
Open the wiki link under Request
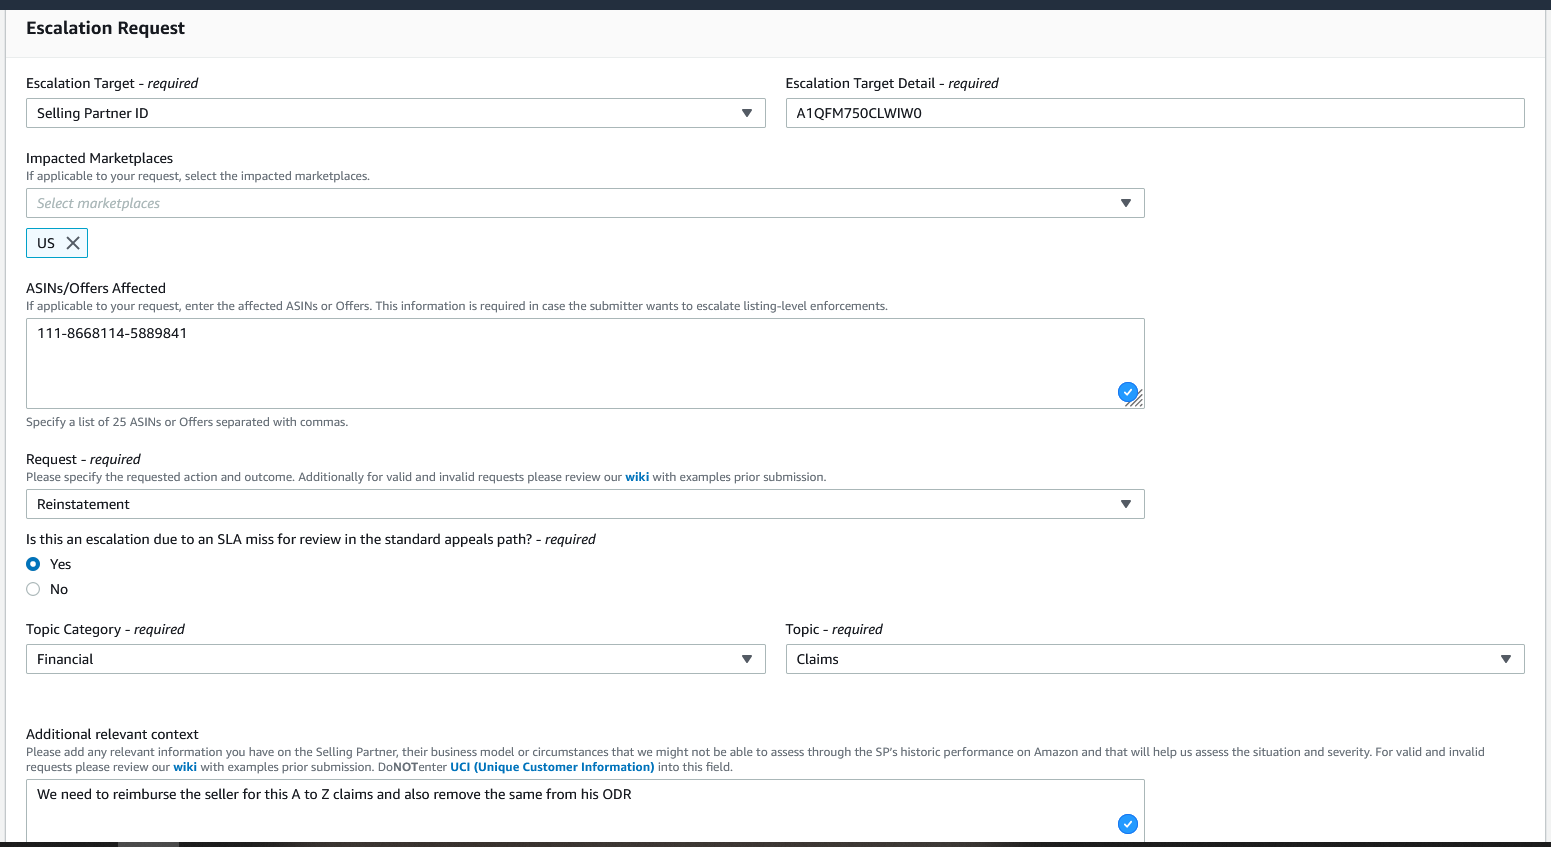tap(637, 477)
